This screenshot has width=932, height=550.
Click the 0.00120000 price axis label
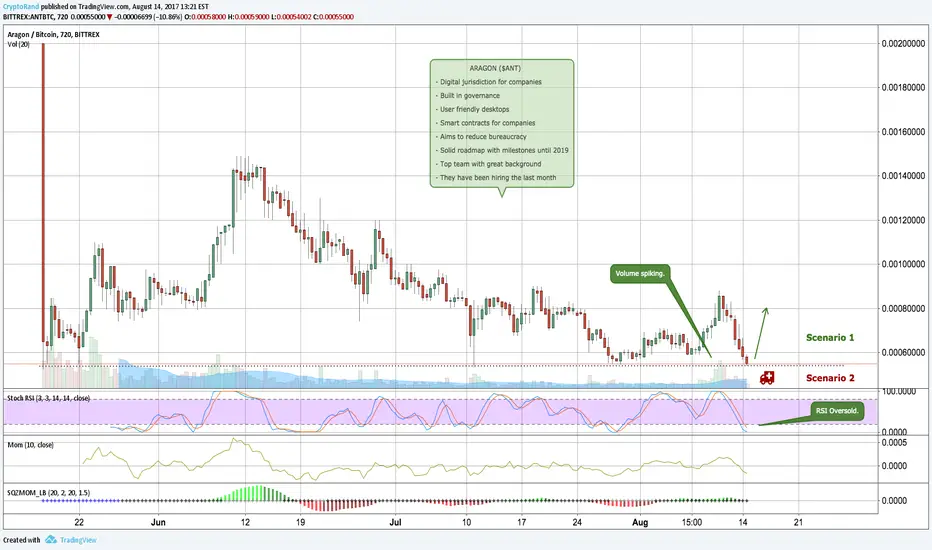[903, 220]
